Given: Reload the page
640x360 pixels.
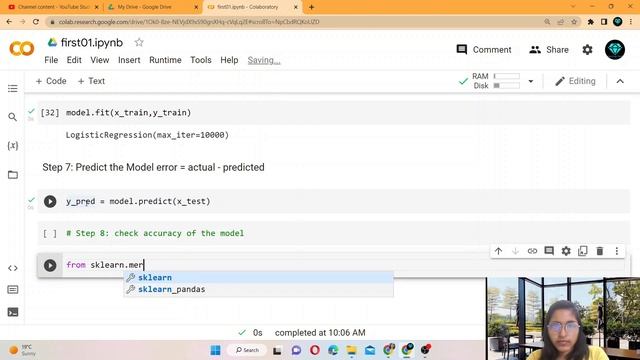Looking at the screenshot, I should coord(36,22).
